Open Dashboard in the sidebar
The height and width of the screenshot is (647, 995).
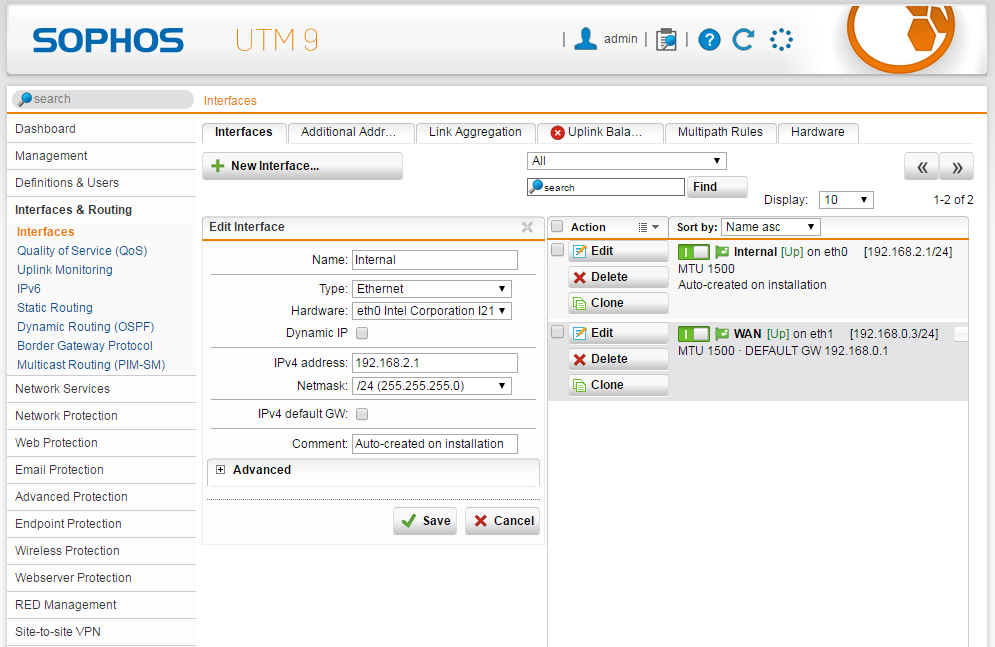tap(102, 129)
